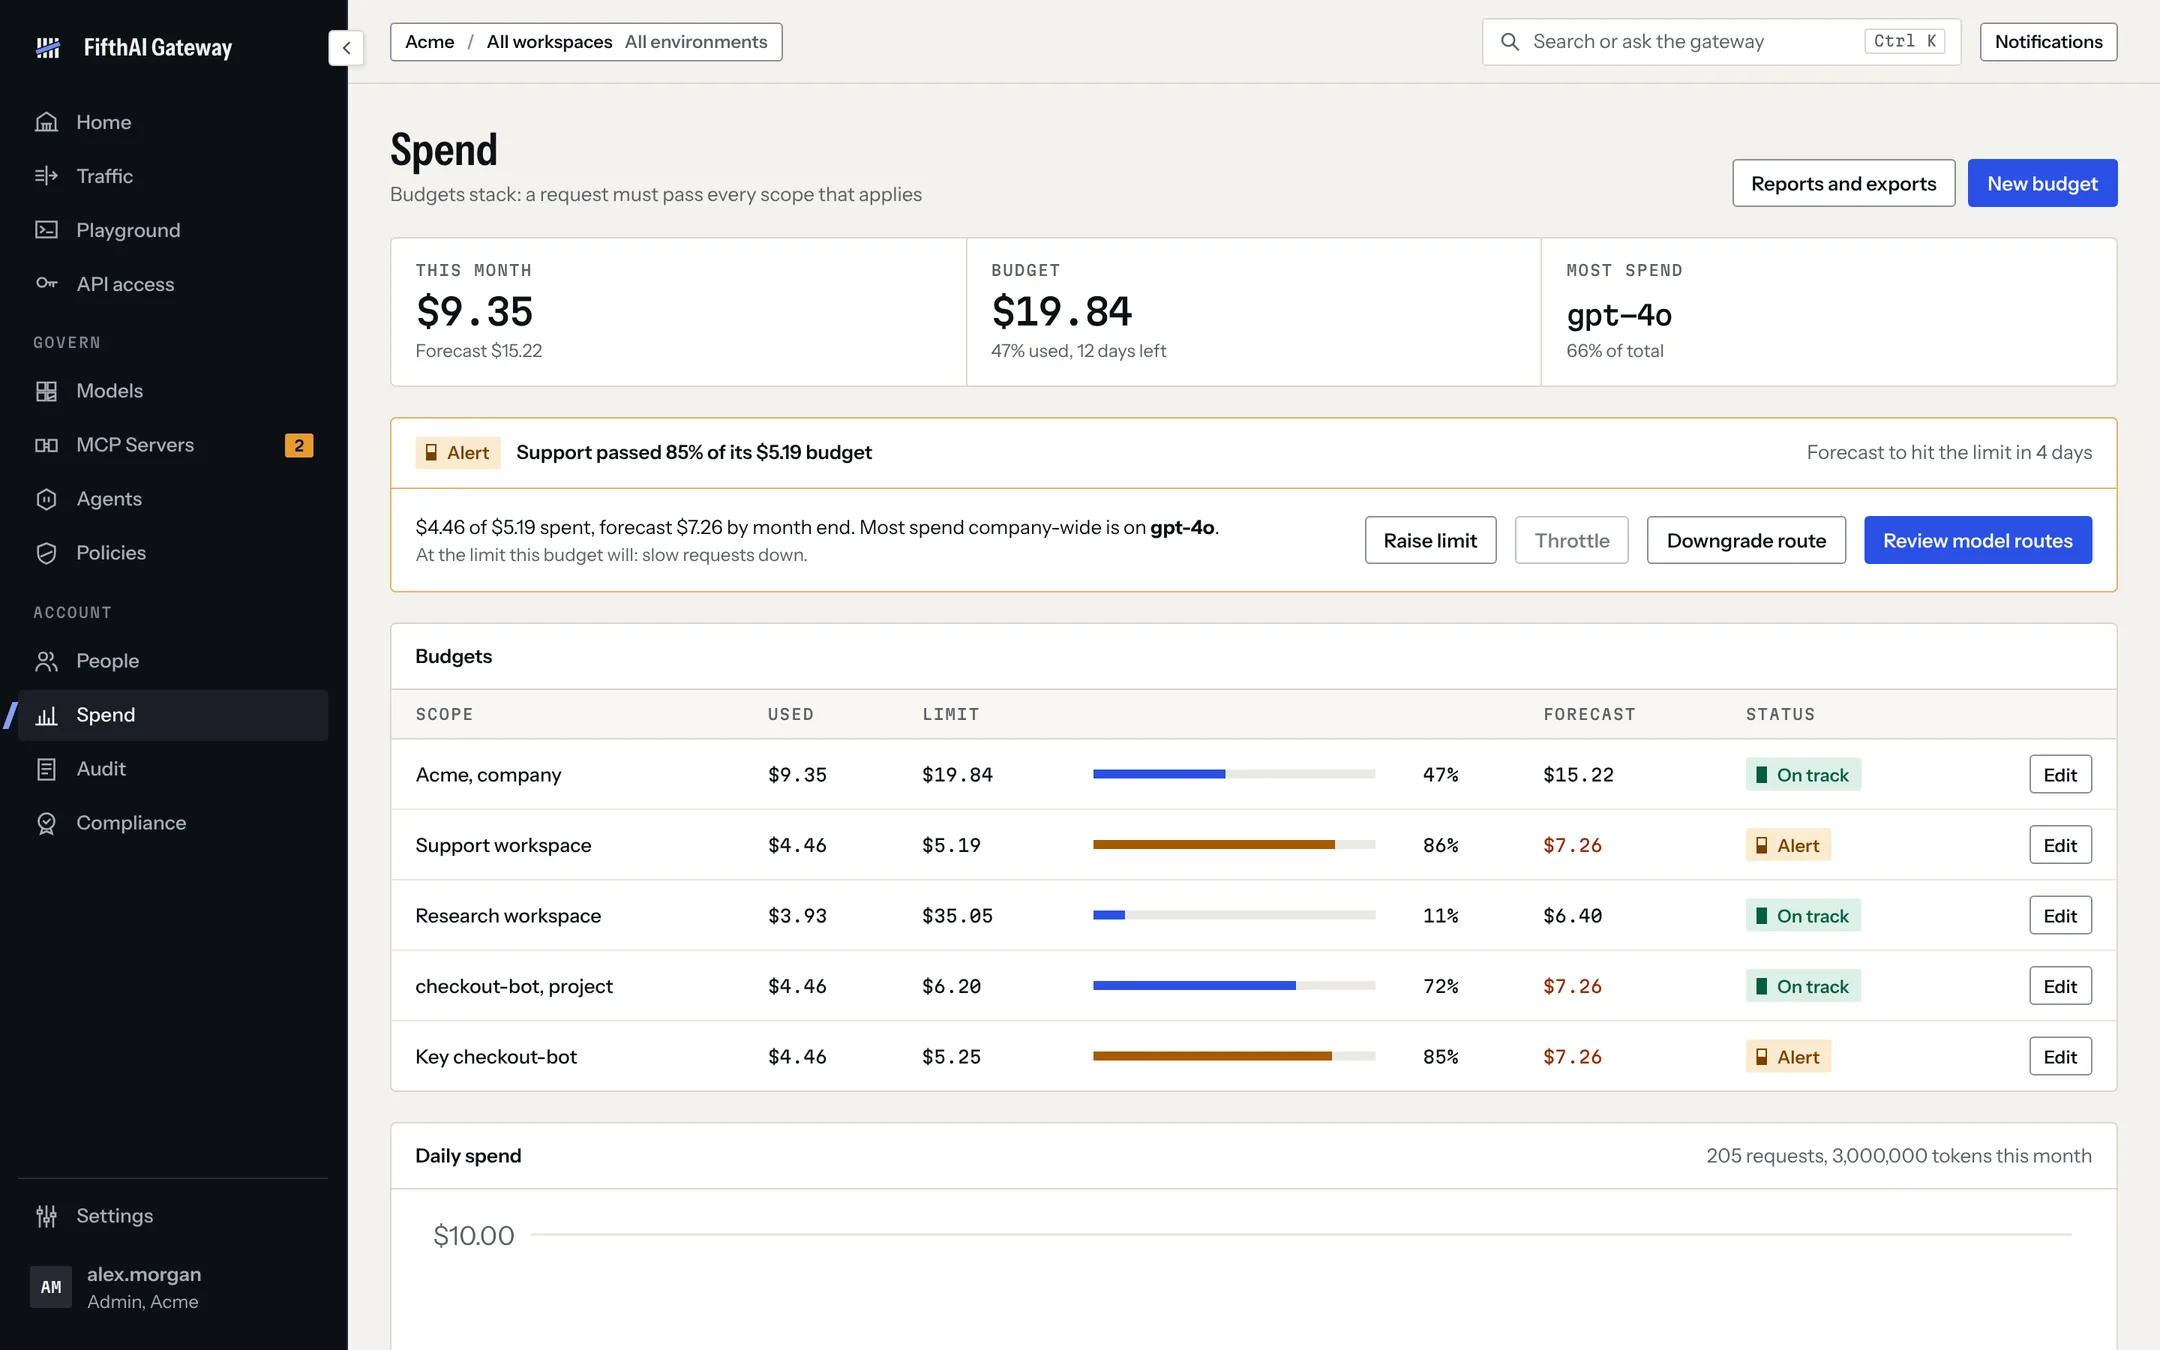Click the Acme, company usage bar
2160x1350 pixels.
[x=1234, y=774]
